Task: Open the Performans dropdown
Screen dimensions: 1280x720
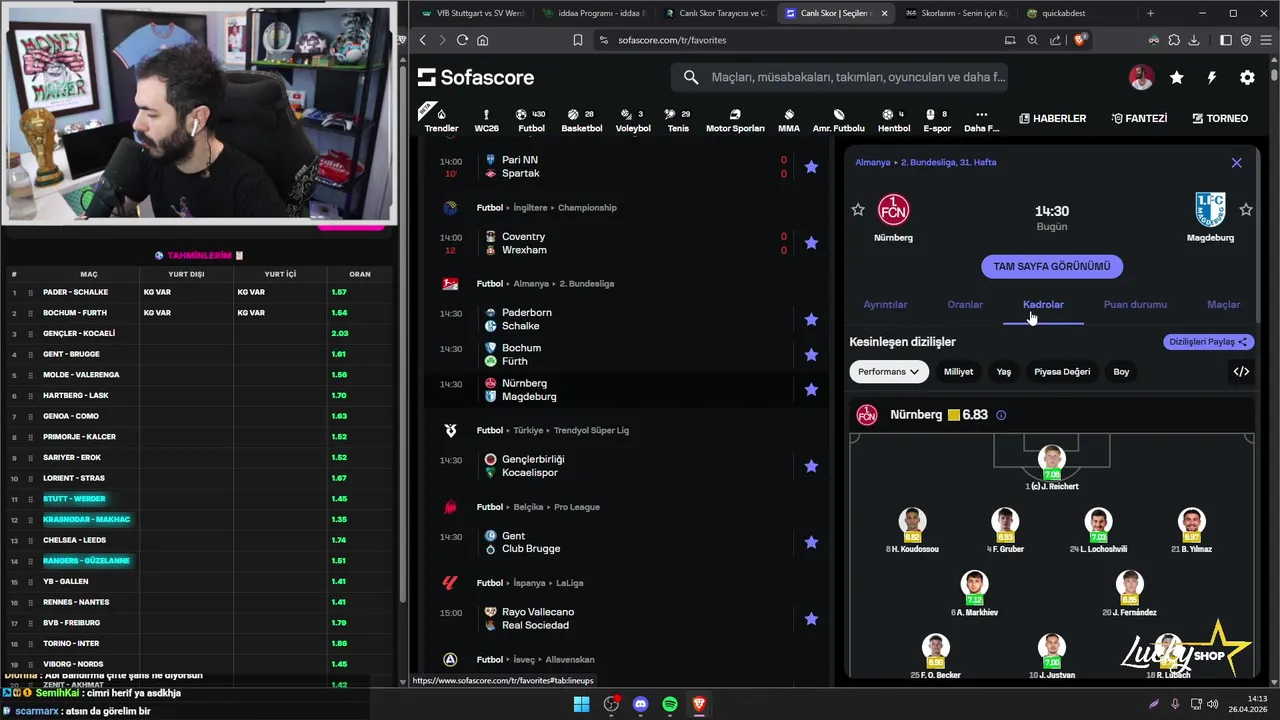Action: tap(888, 371)
